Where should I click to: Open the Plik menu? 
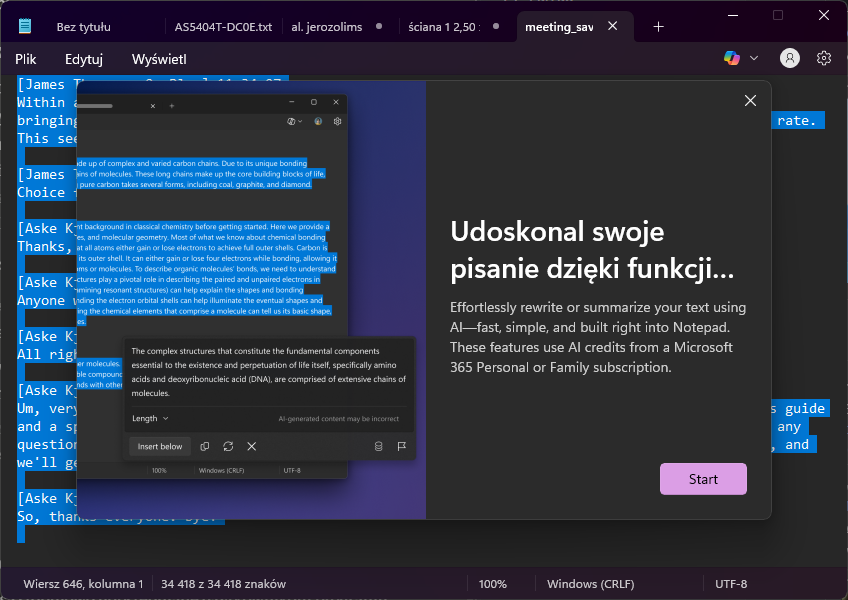pos(26,59)
